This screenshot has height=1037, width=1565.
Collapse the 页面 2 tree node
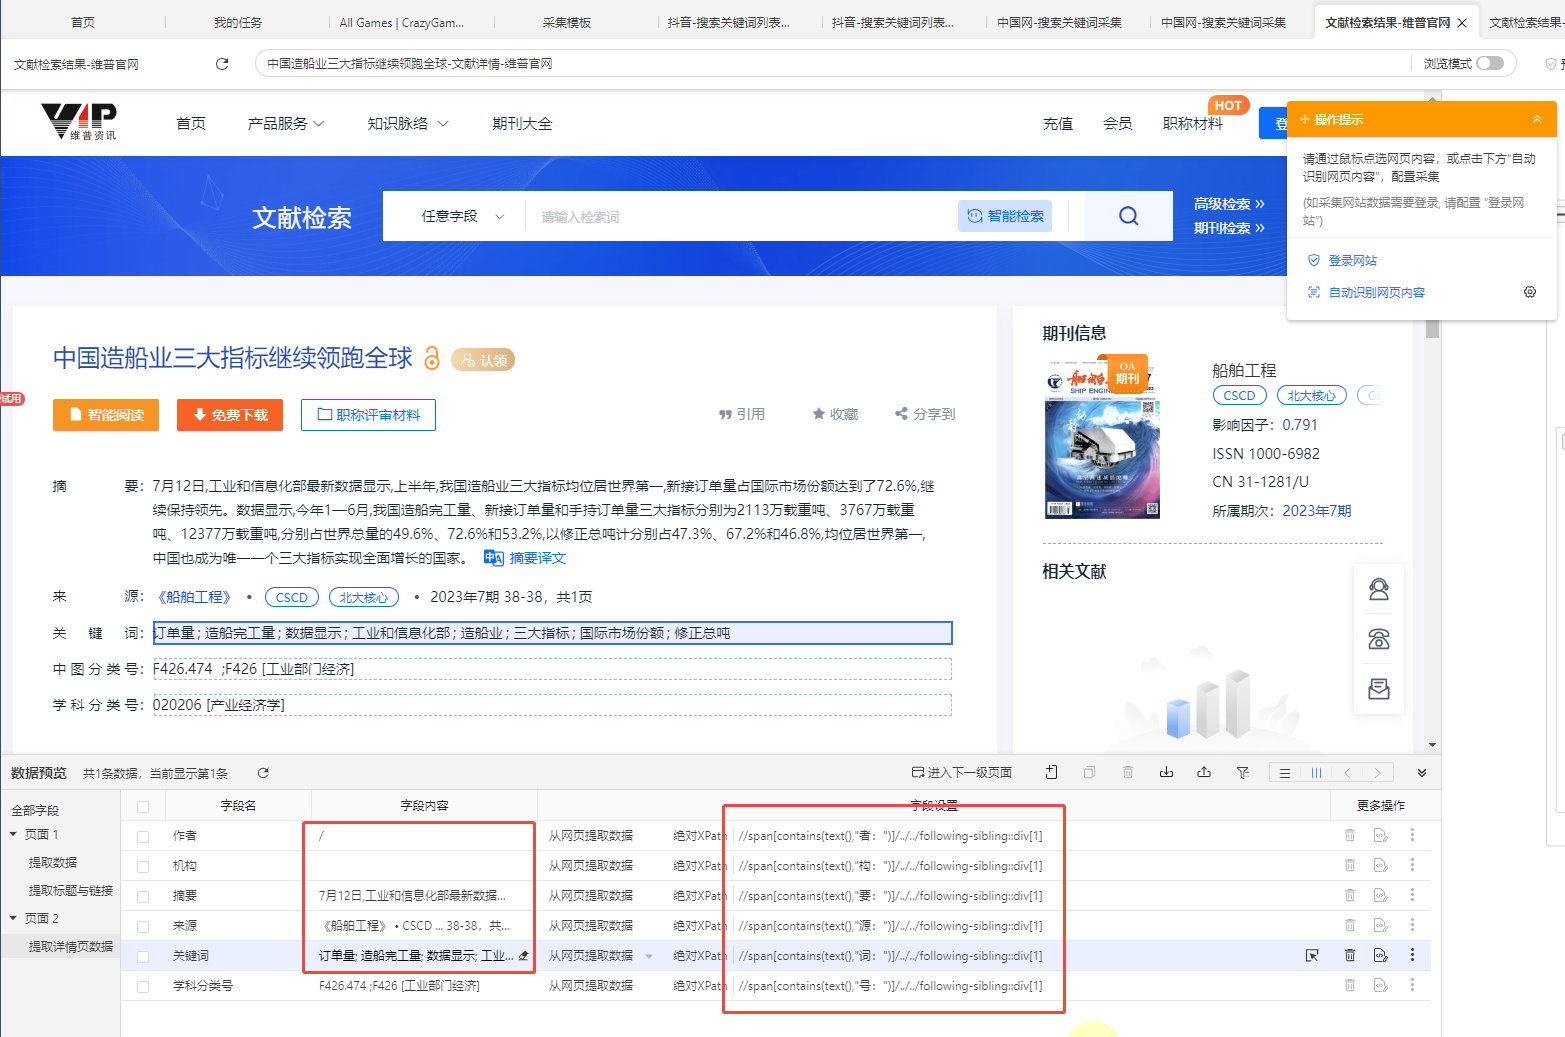tap(13, 918)
